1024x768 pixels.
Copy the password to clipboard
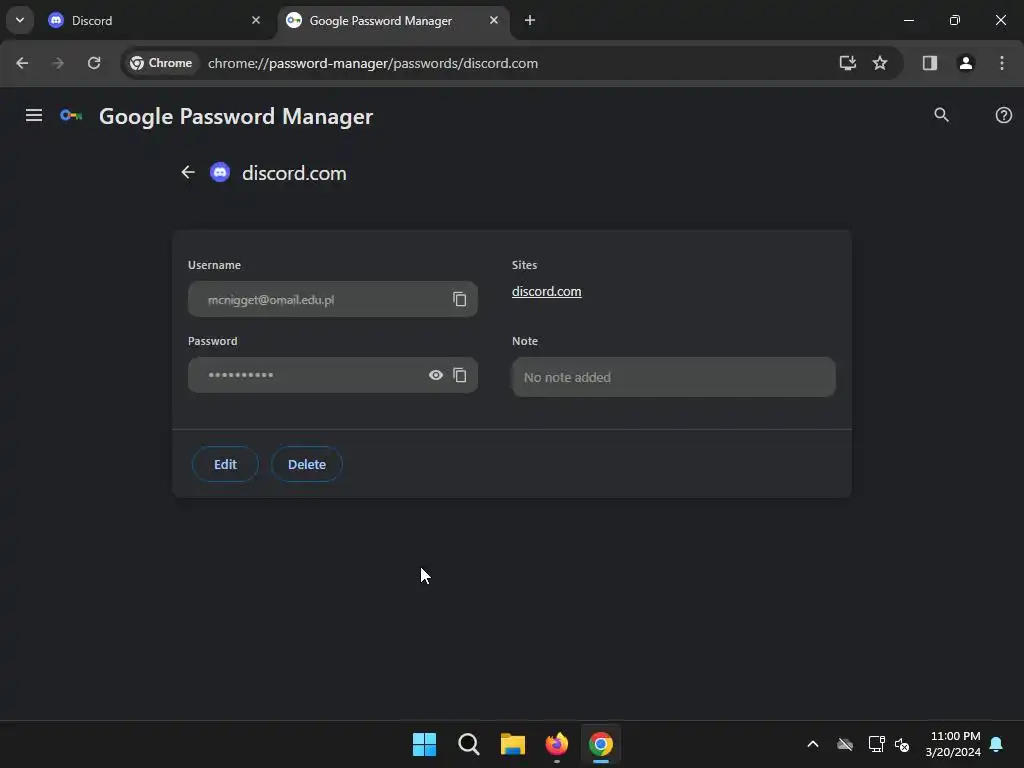pos(460,375)
